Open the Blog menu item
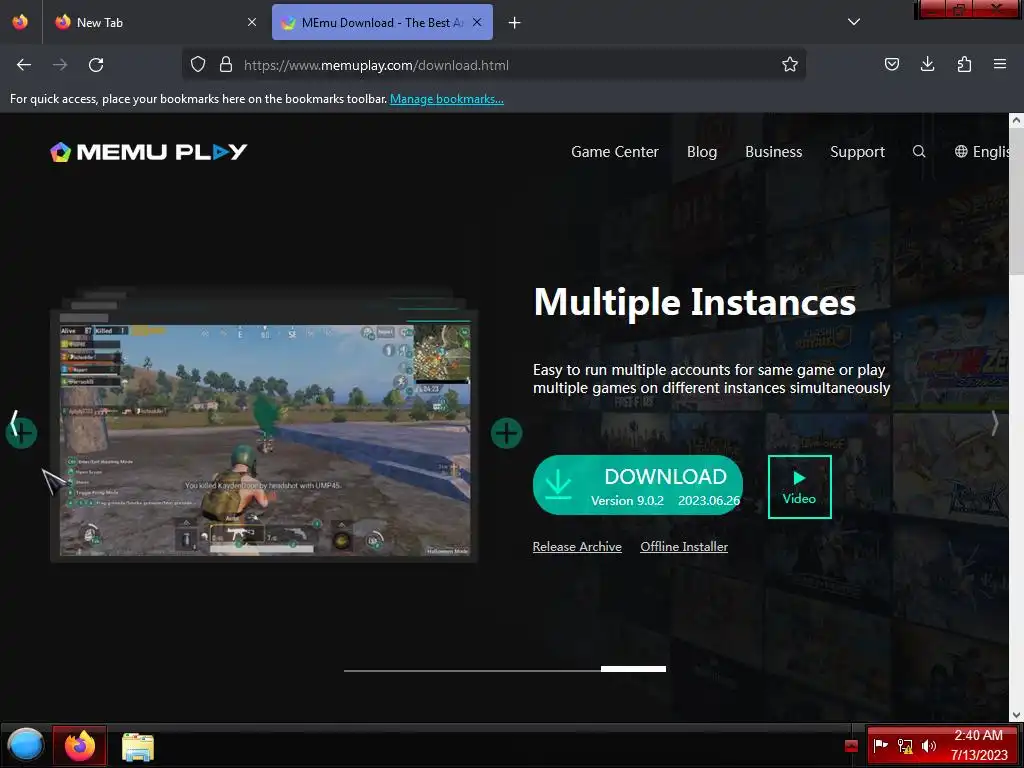The width and height of the screenshot is (1024, 768). [x=702, y=152]
